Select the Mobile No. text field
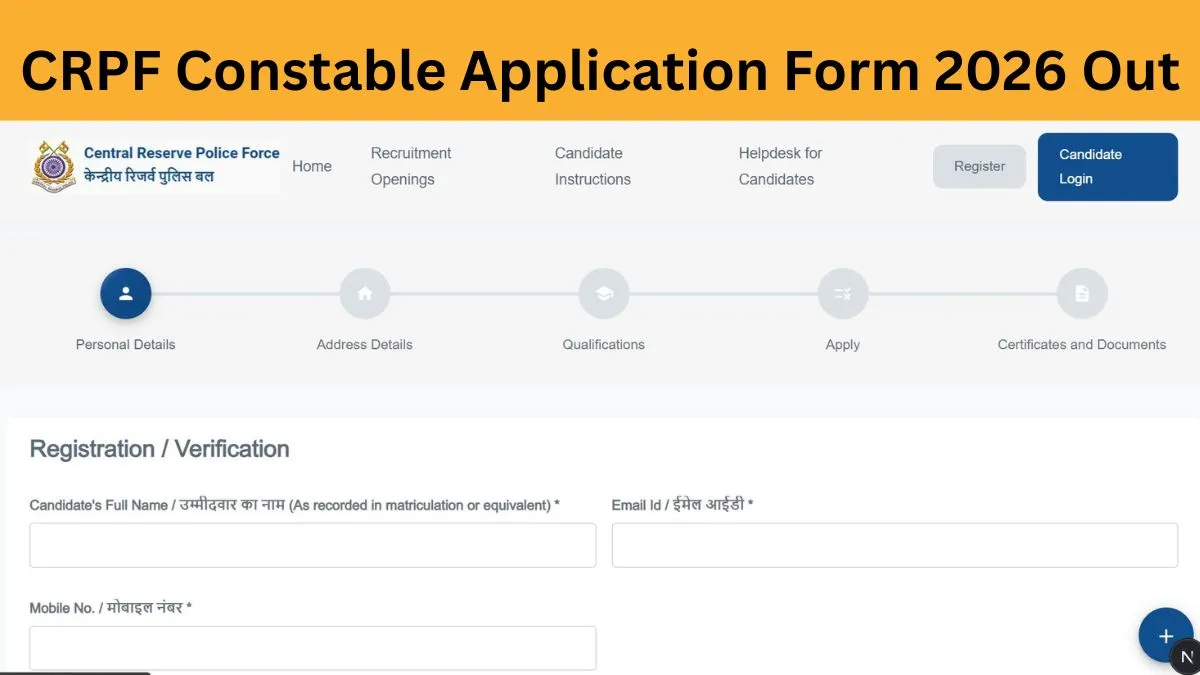 [313, 648]
